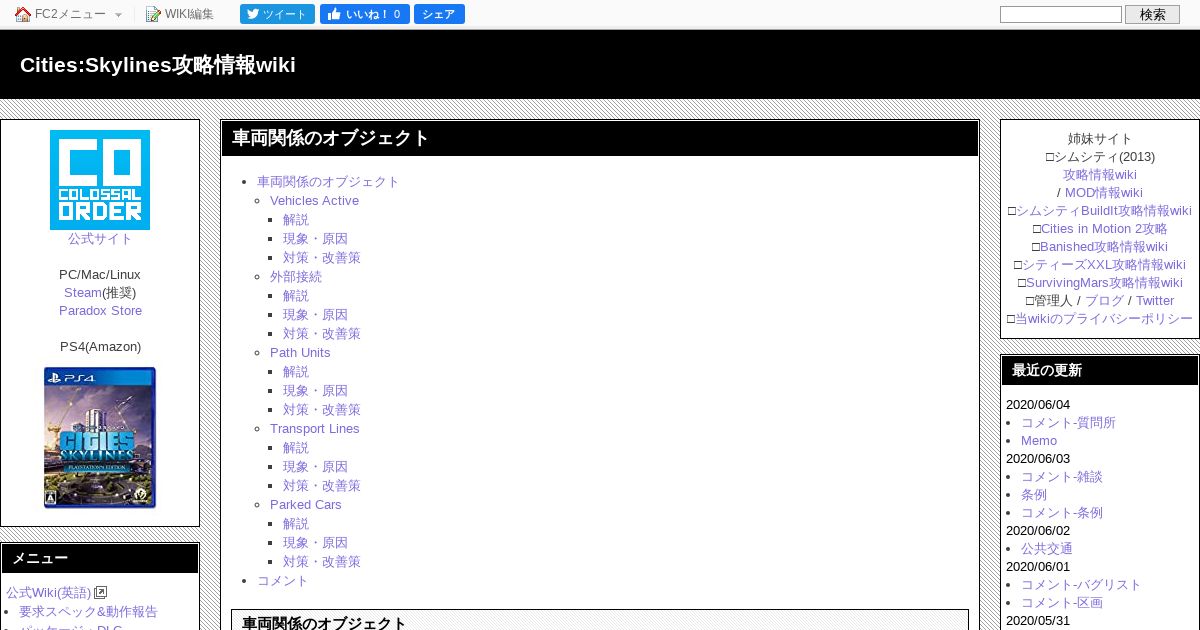Jump to Vehicles Active section
The width and height of the screenshot is (1200, 630).
314,201
